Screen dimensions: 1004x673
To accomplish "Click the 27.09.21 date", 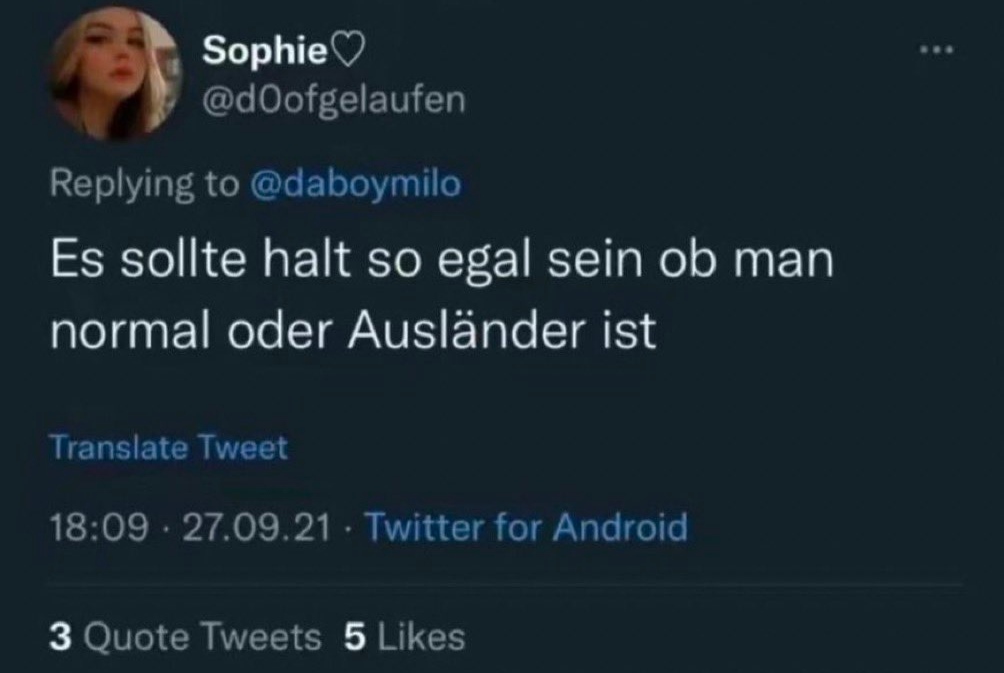I will tap(256, 525).
